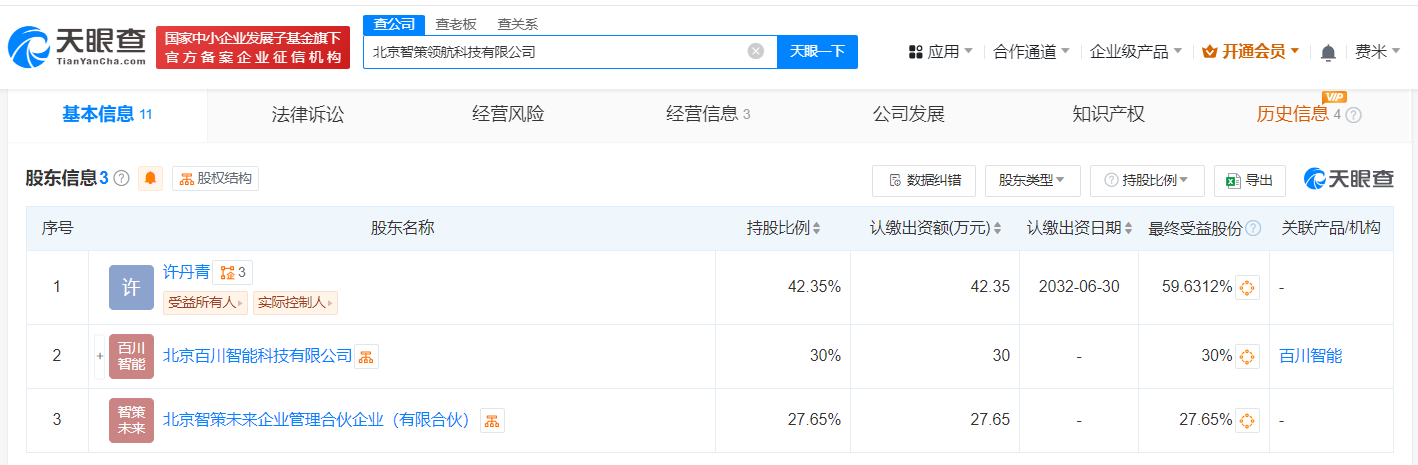Screen dimensions: 1418x465
Task: Sort by 认缴出资额(万元) column arrows
Action: point(997,229)
